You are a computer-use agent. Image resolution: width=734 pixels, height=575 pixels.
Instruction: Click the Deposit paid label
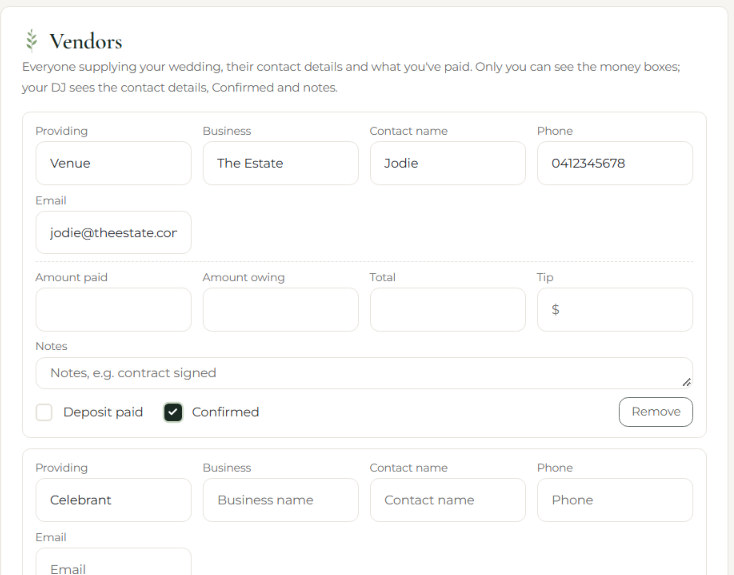coord(103,412)
